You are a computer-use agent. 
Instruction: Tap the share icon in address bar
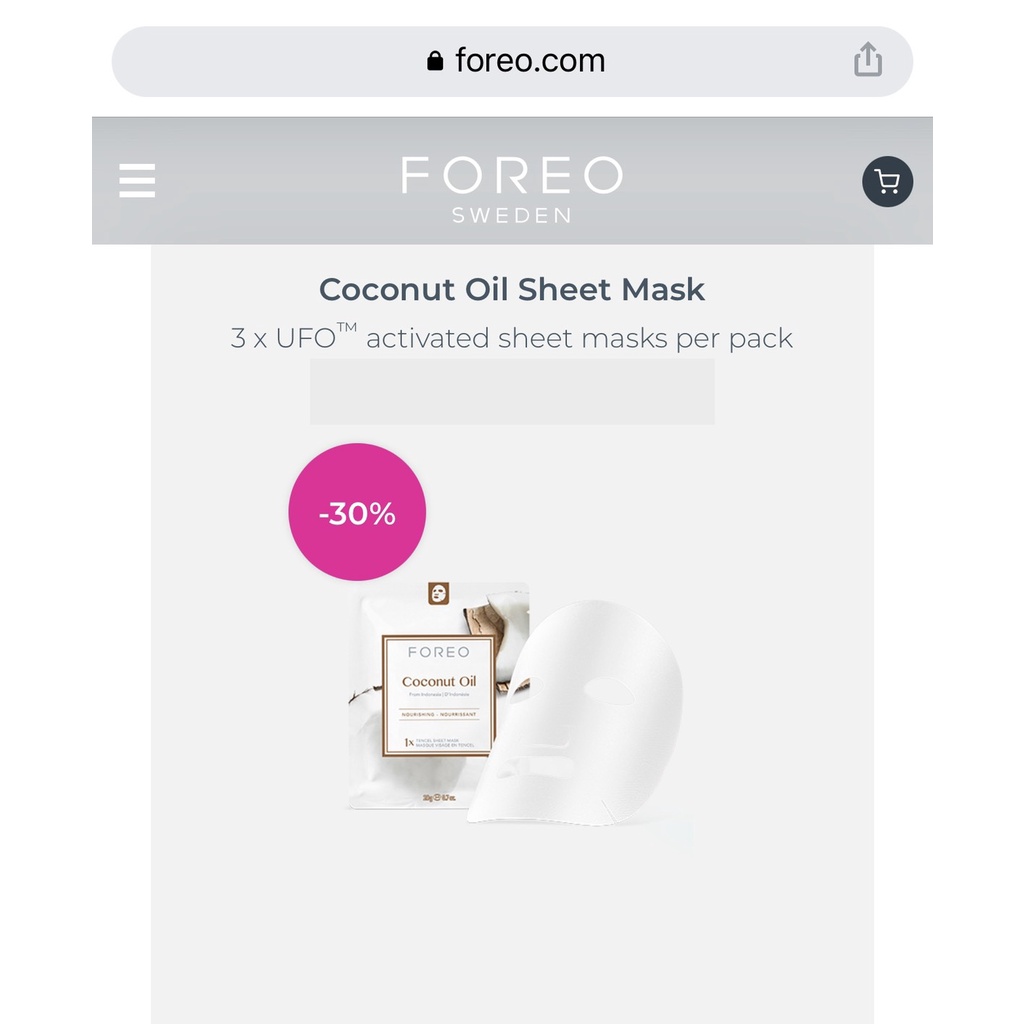pos(868,60)
